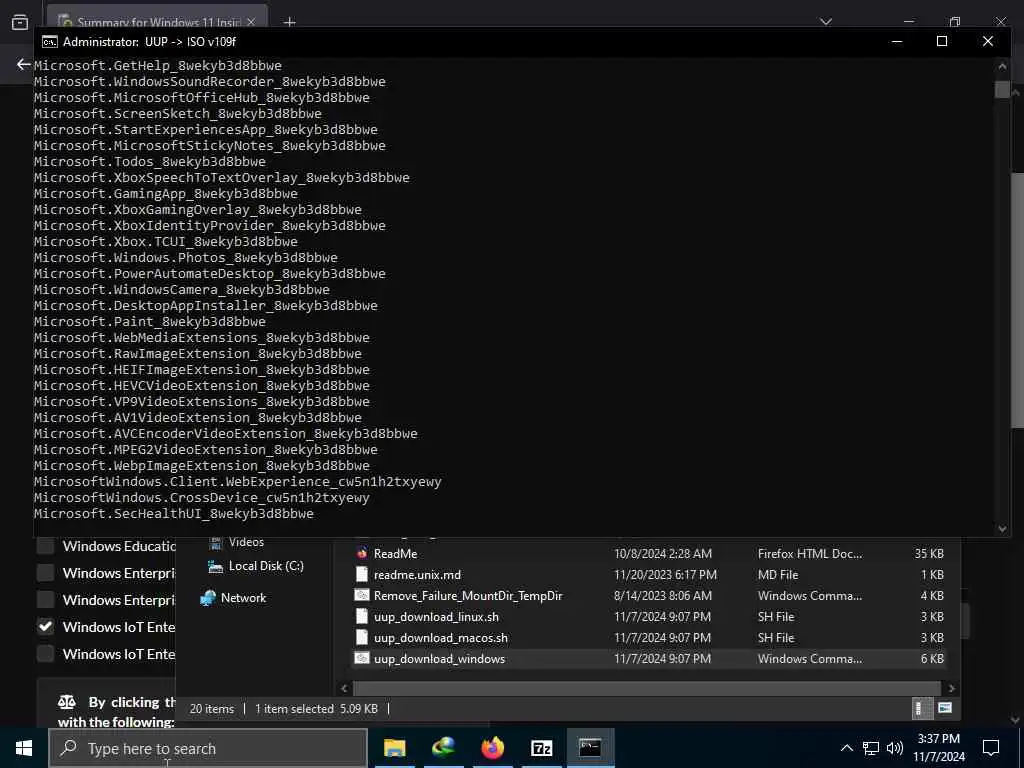The image size is (1024, 768).
Task: Click the browser back arrow
Action: pyautogui.click(x=24, y=64)
